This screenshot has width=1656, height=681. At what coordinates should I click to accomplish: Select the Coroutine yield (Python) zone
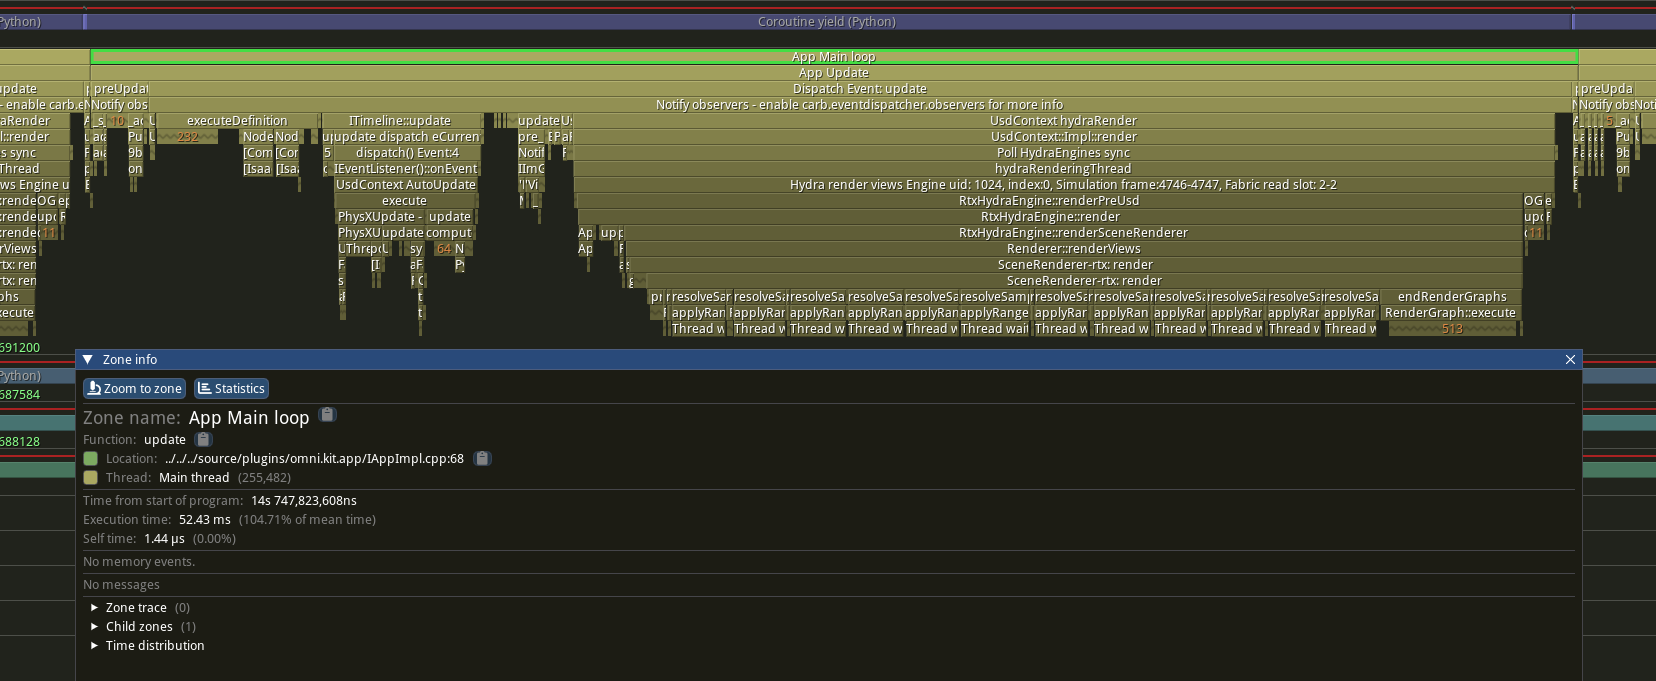point(827,22)
